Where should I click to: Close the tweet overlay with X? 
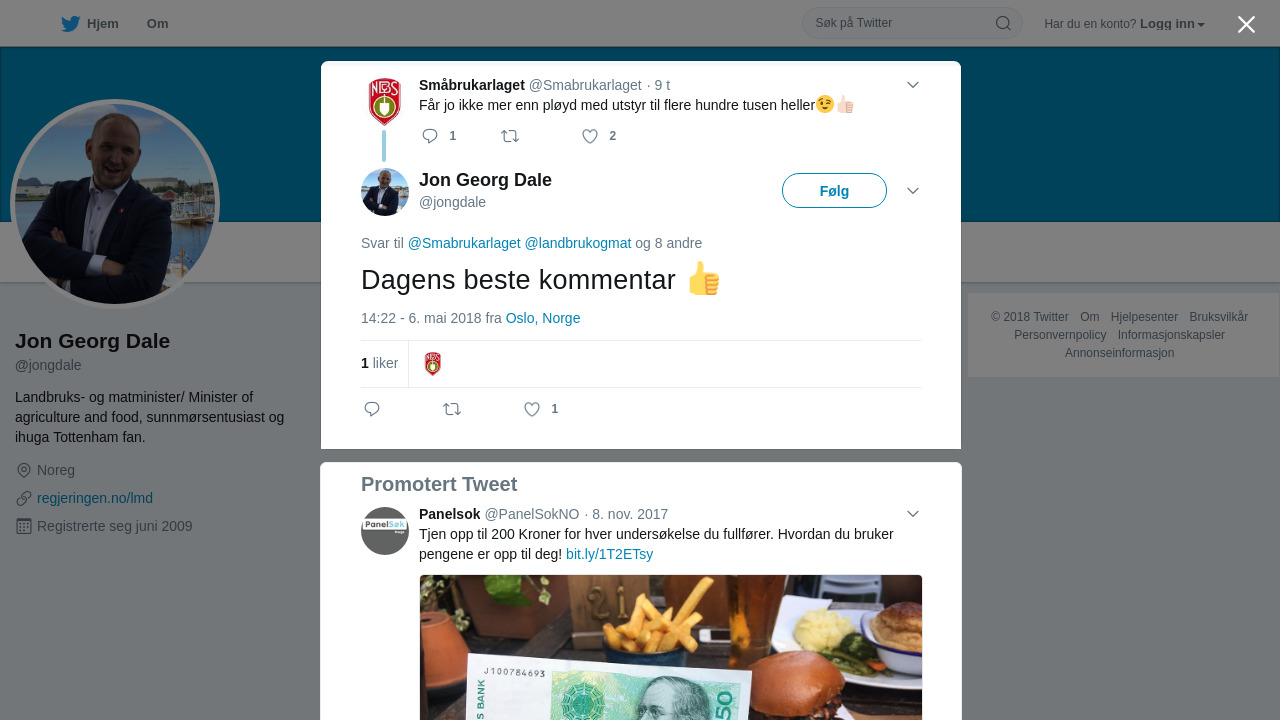(x=1246, y=24)
